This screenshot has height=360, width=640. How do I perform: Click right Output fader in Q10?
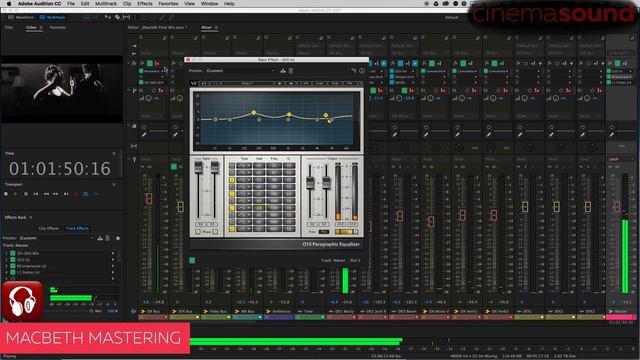click(x=327, y=183)
